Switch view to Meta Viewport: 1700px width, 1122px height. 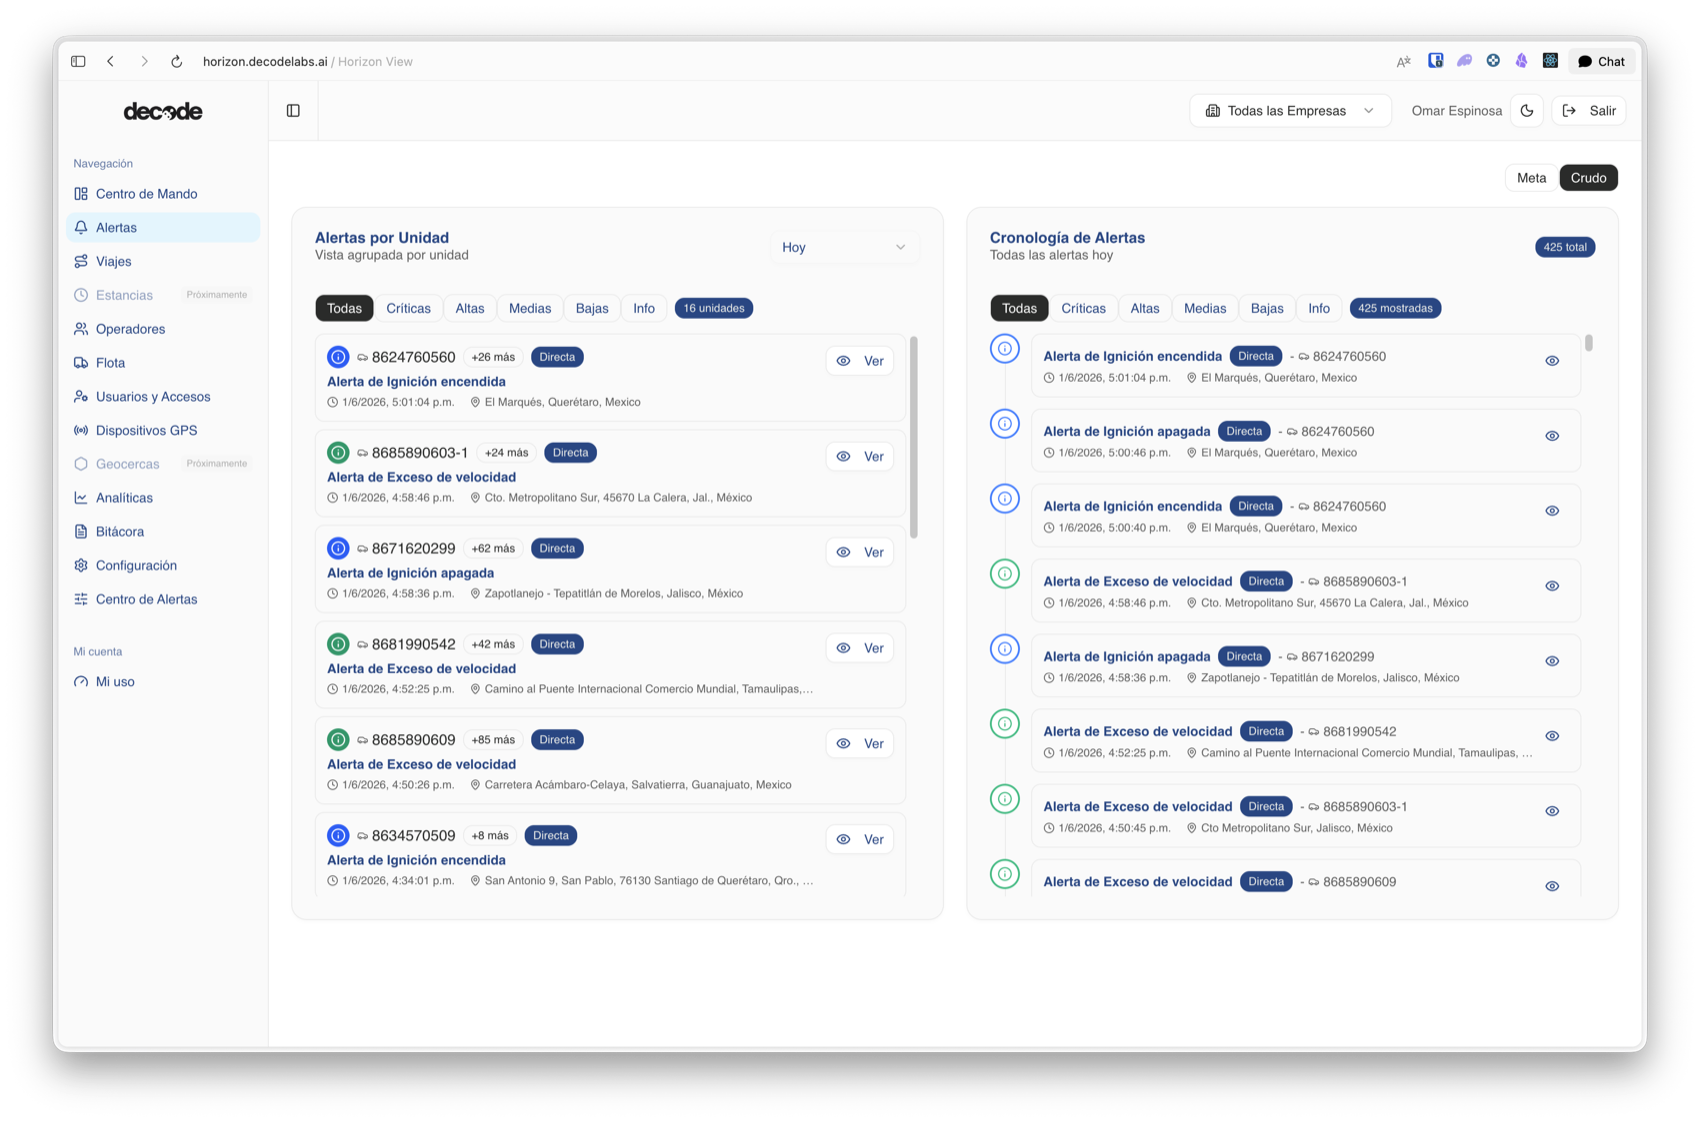[x=1531, y=178]
